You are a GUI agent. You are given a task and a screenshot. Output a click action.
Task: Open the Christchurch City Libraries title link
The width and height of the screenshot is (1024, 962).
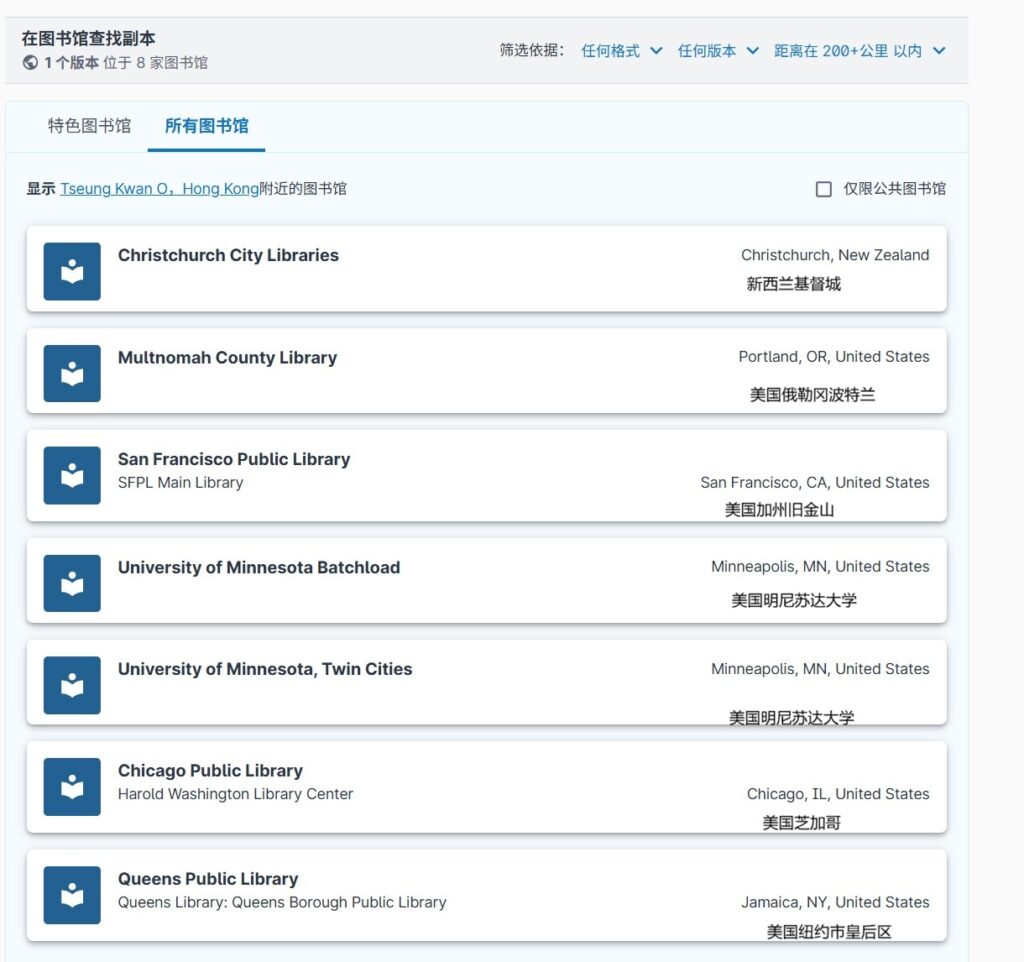pyautogui.click(x=228, y=255)
